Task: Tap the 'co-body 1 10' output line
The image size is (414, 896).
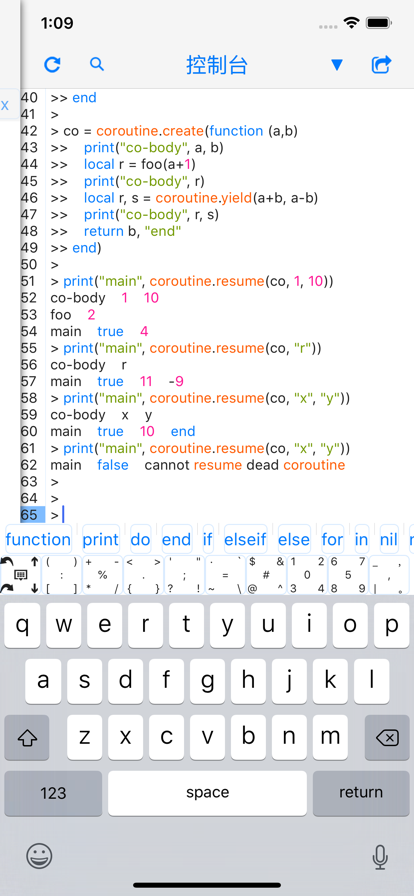Action: point(105,298)
